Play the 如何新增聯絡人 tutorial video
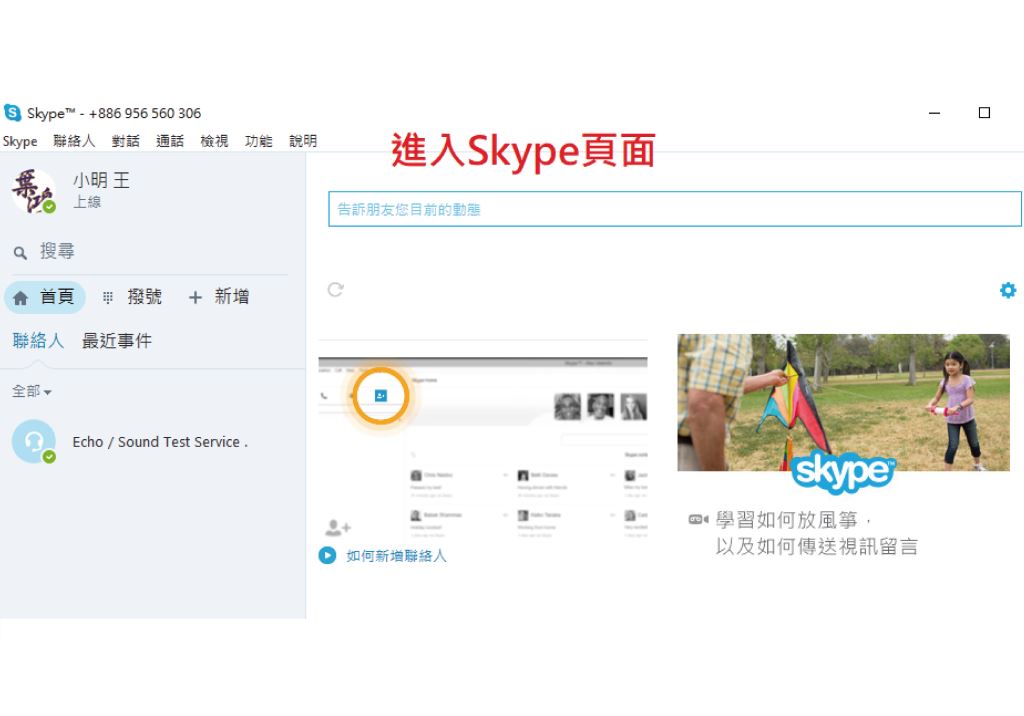Image resolution: width=1024 pixels, height=716 pixels. 327,555
